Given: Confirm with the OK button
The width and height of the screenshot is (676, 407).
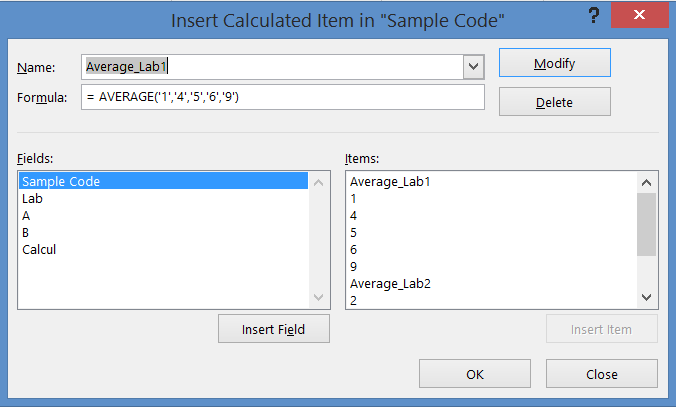Looking at the screenshot, I should (474, 374).
